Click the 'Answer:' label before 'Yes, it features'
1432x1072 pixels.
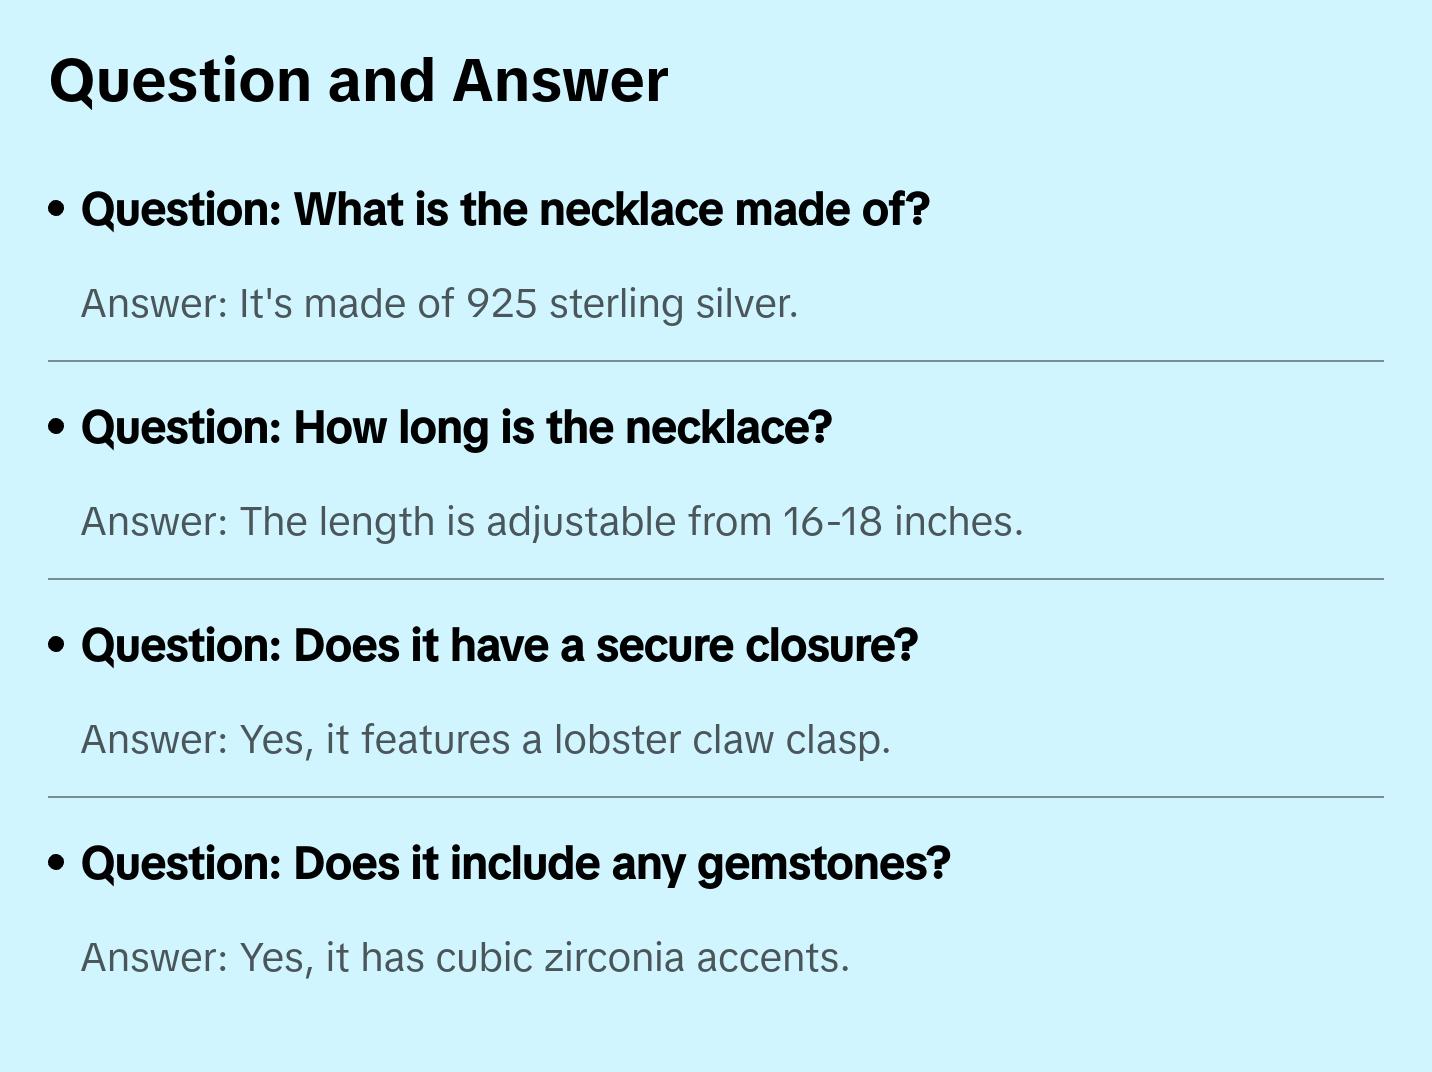pyautogui.click(x=155, y=740)
